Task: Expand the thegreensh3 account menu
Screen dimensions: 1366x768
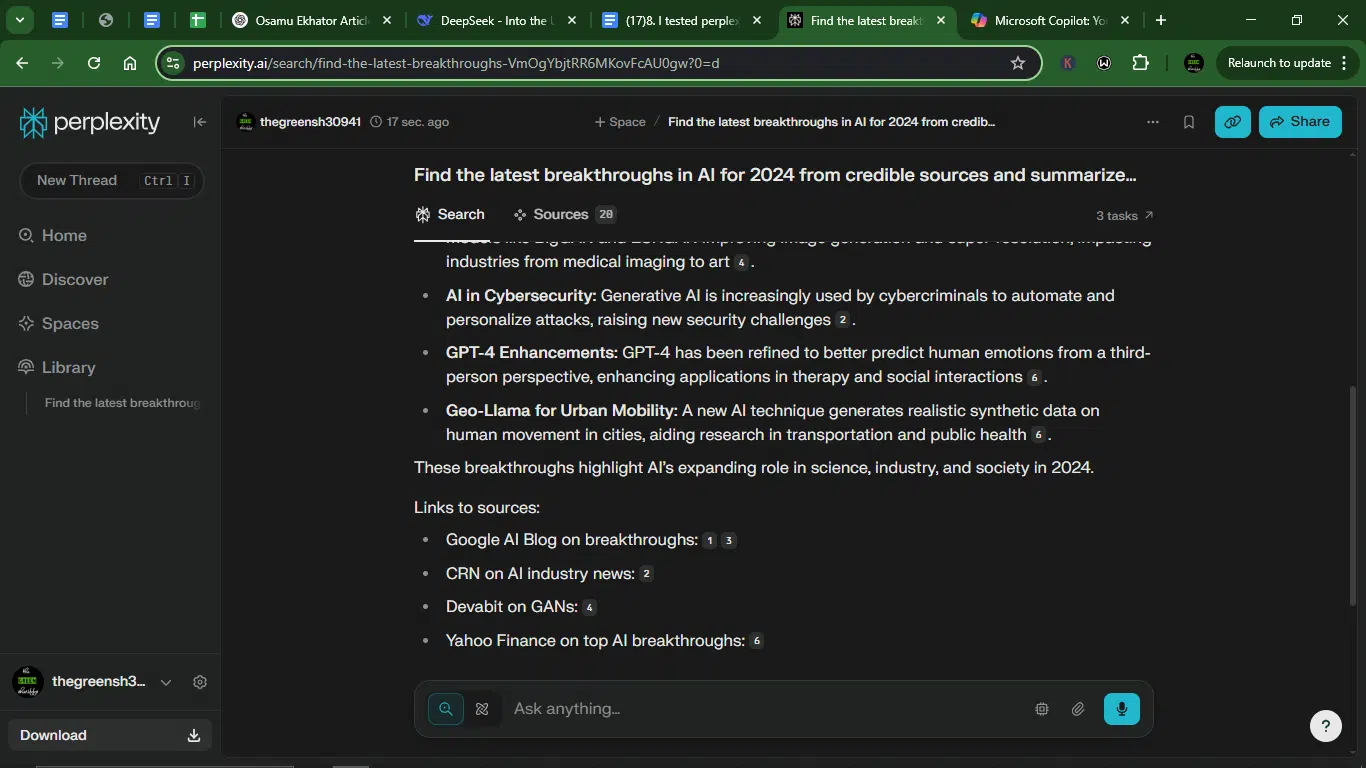Action: pos(166,682)
